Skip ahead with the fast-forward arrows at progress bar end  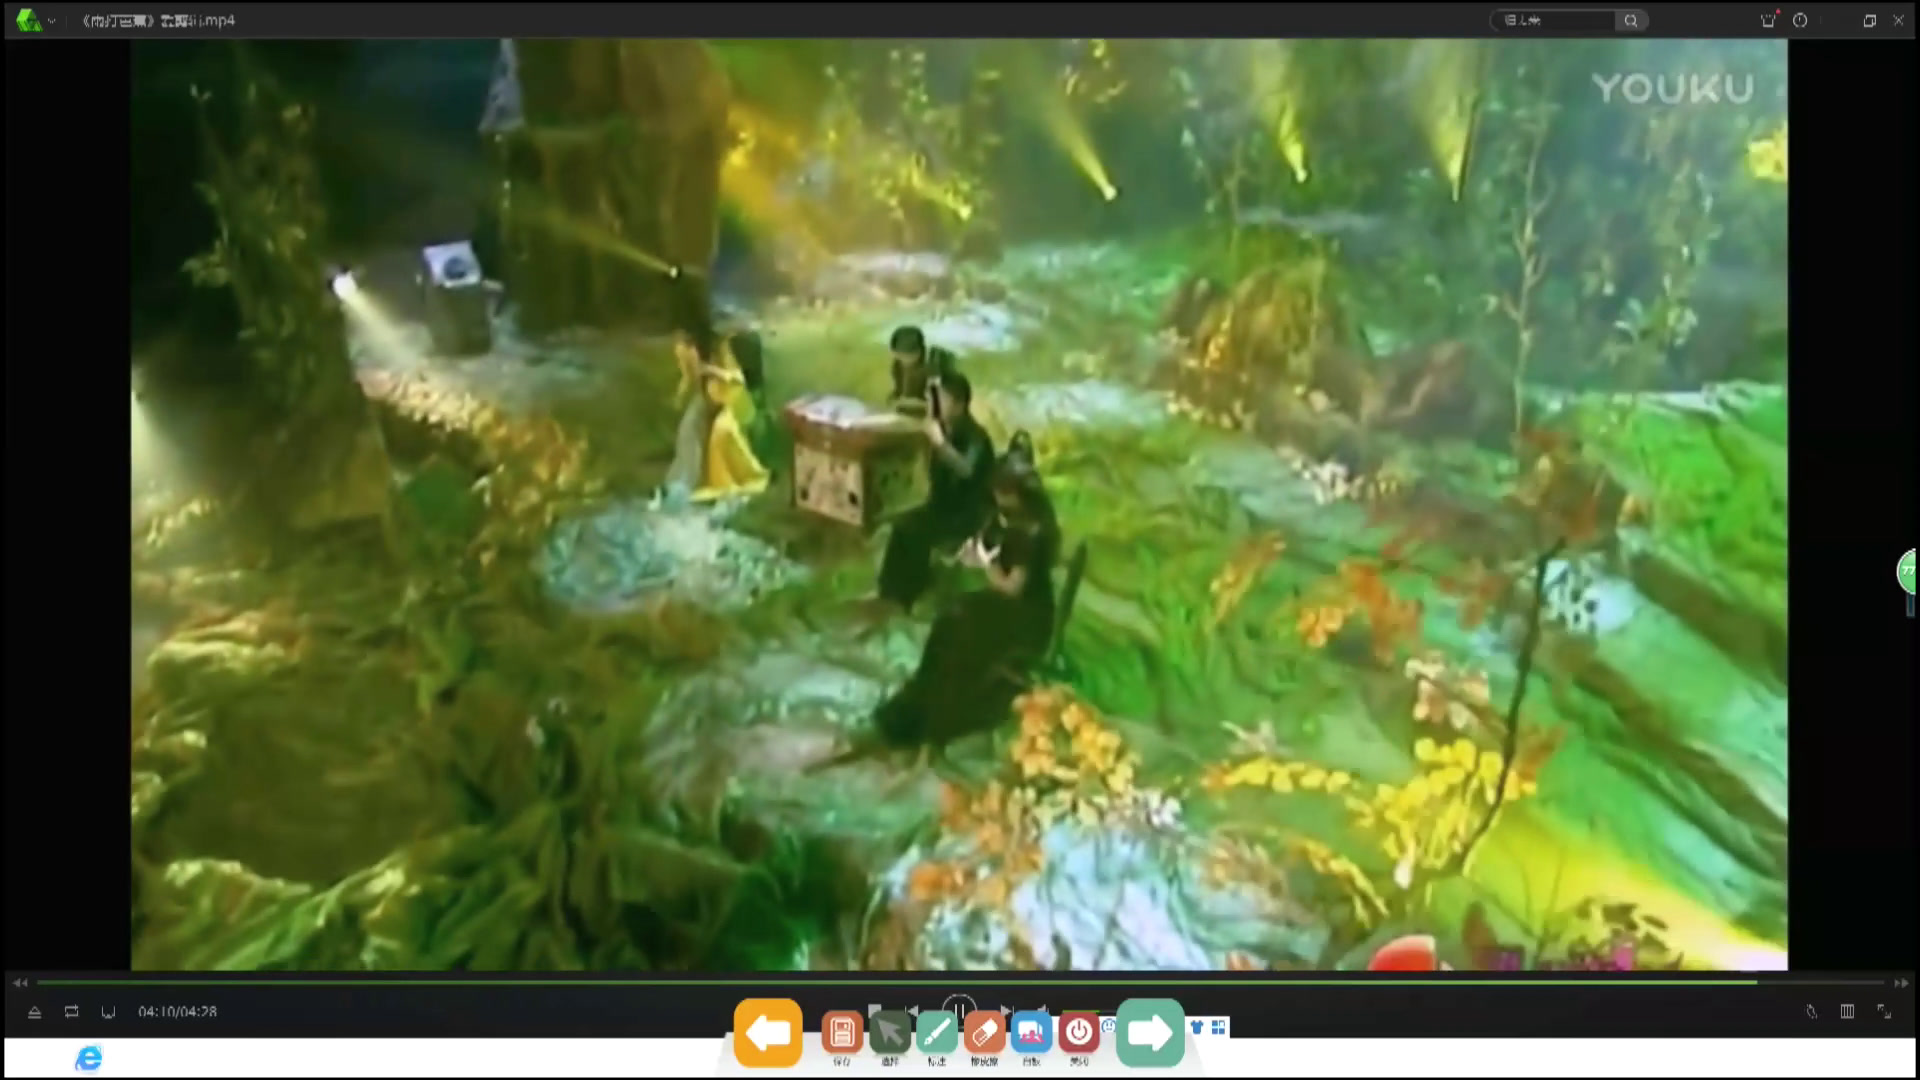[1900, 983]
